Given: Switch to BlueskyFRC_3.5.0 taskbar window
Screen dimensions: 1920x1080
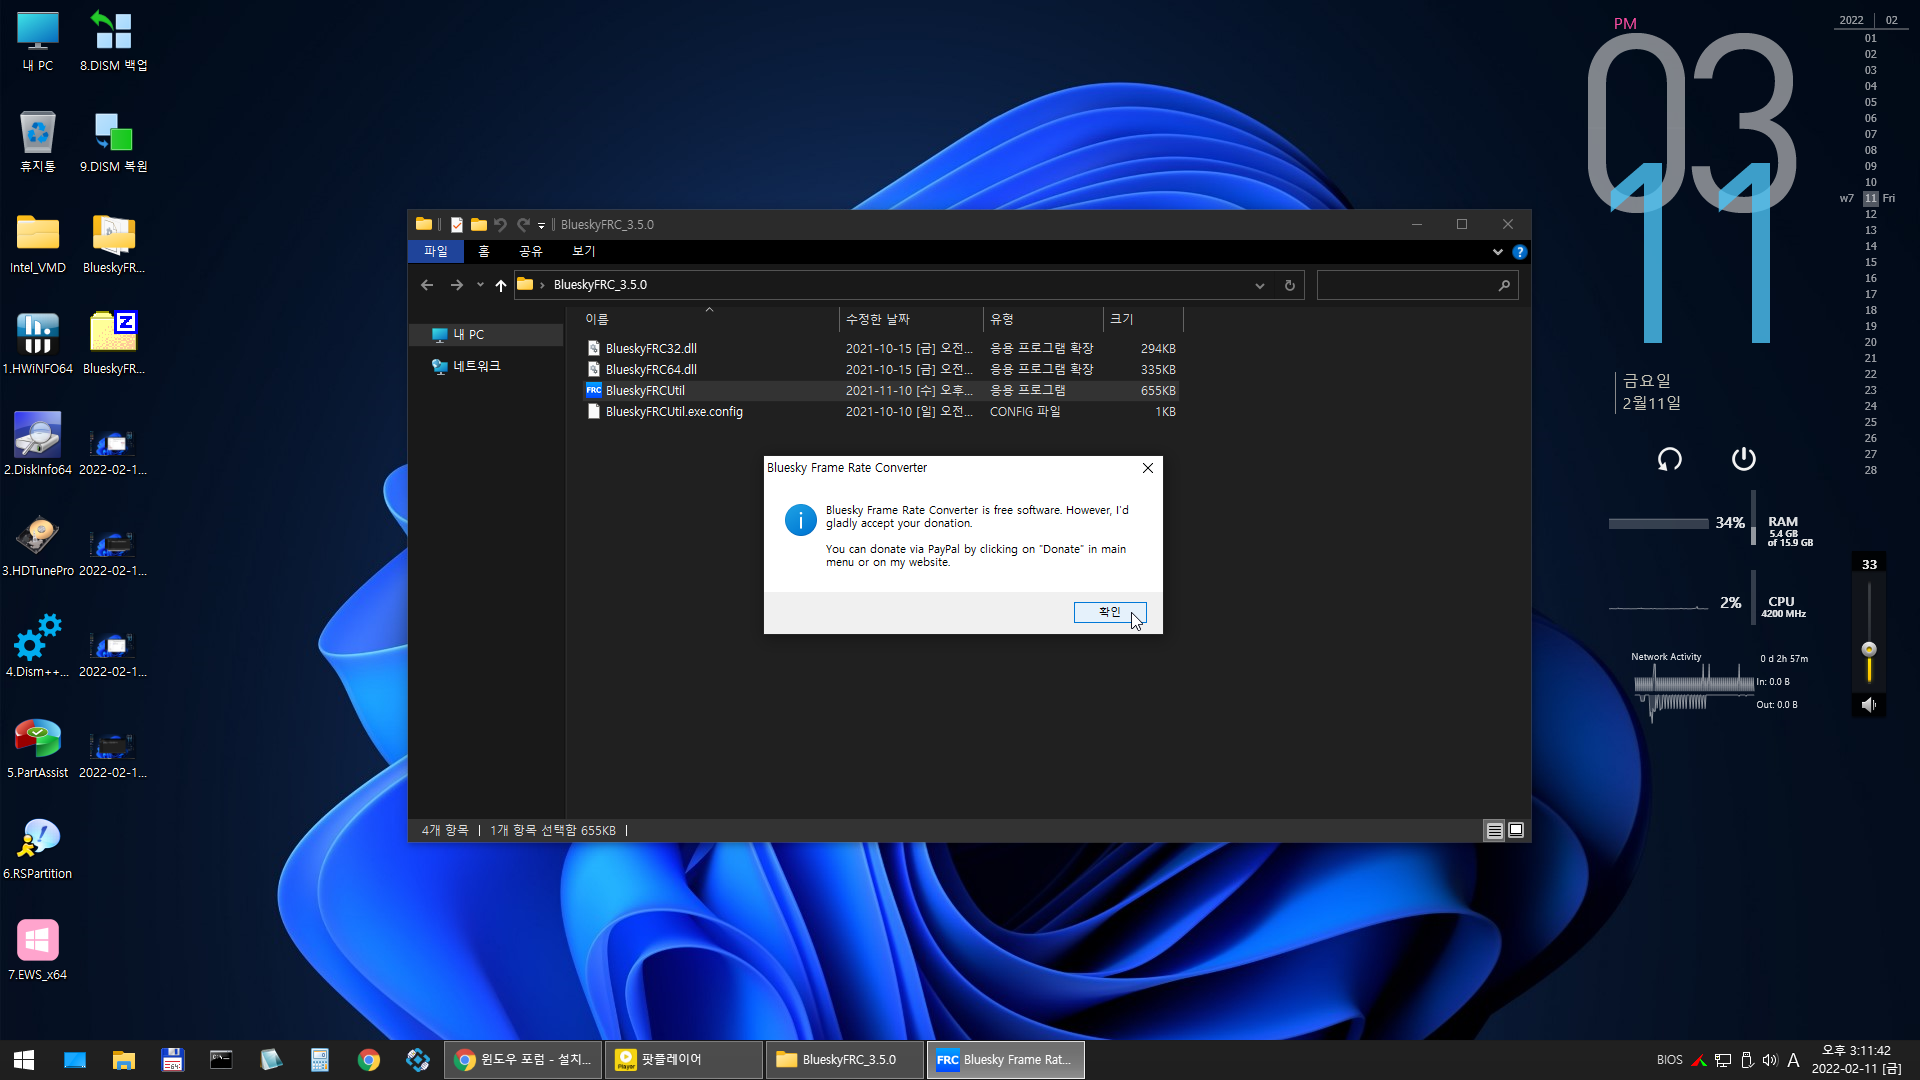Looking at the screenshot, I should [x=845, y=1060].
